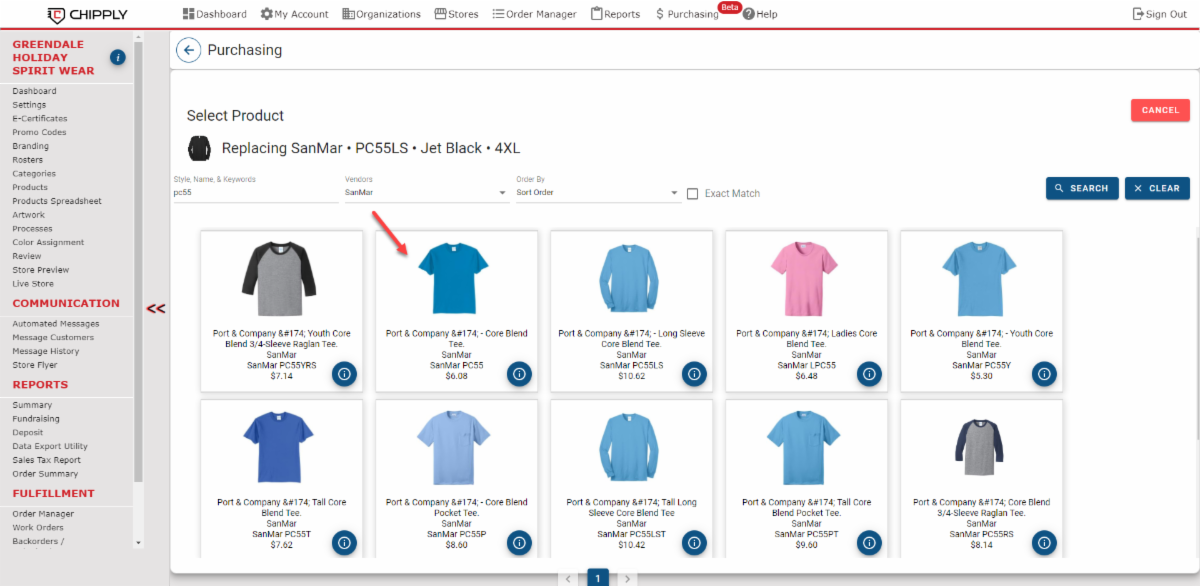Open Order Manager in top navigation

click(535, 14)
